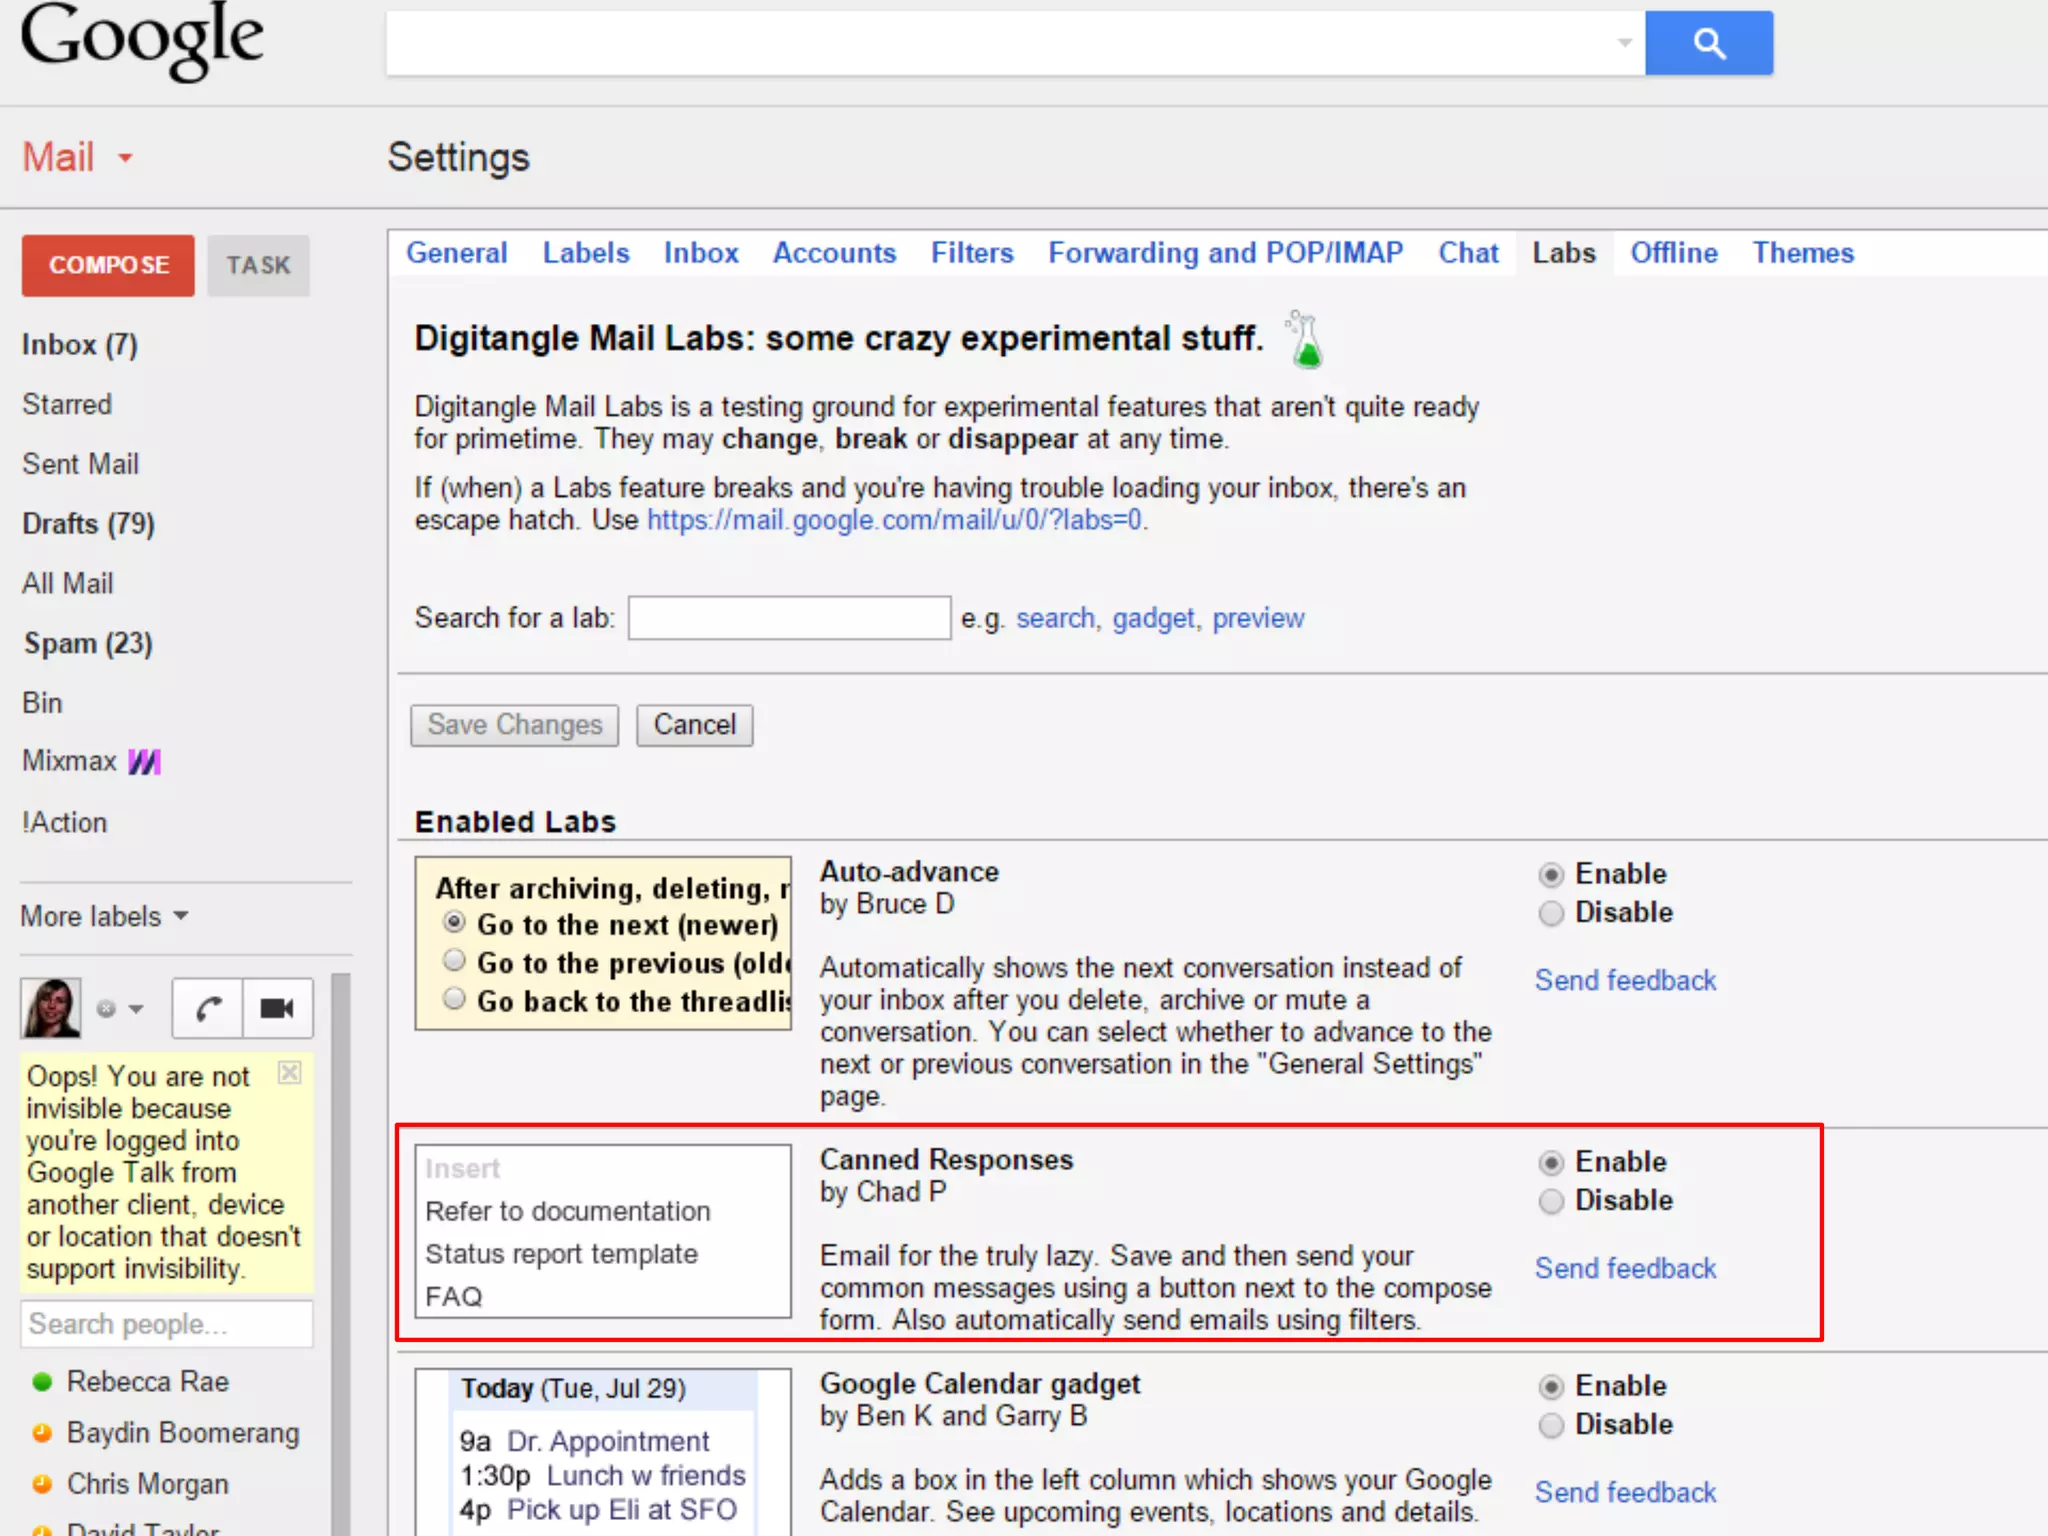Close the invisibility warning notice

click(x=289, y=1073)
